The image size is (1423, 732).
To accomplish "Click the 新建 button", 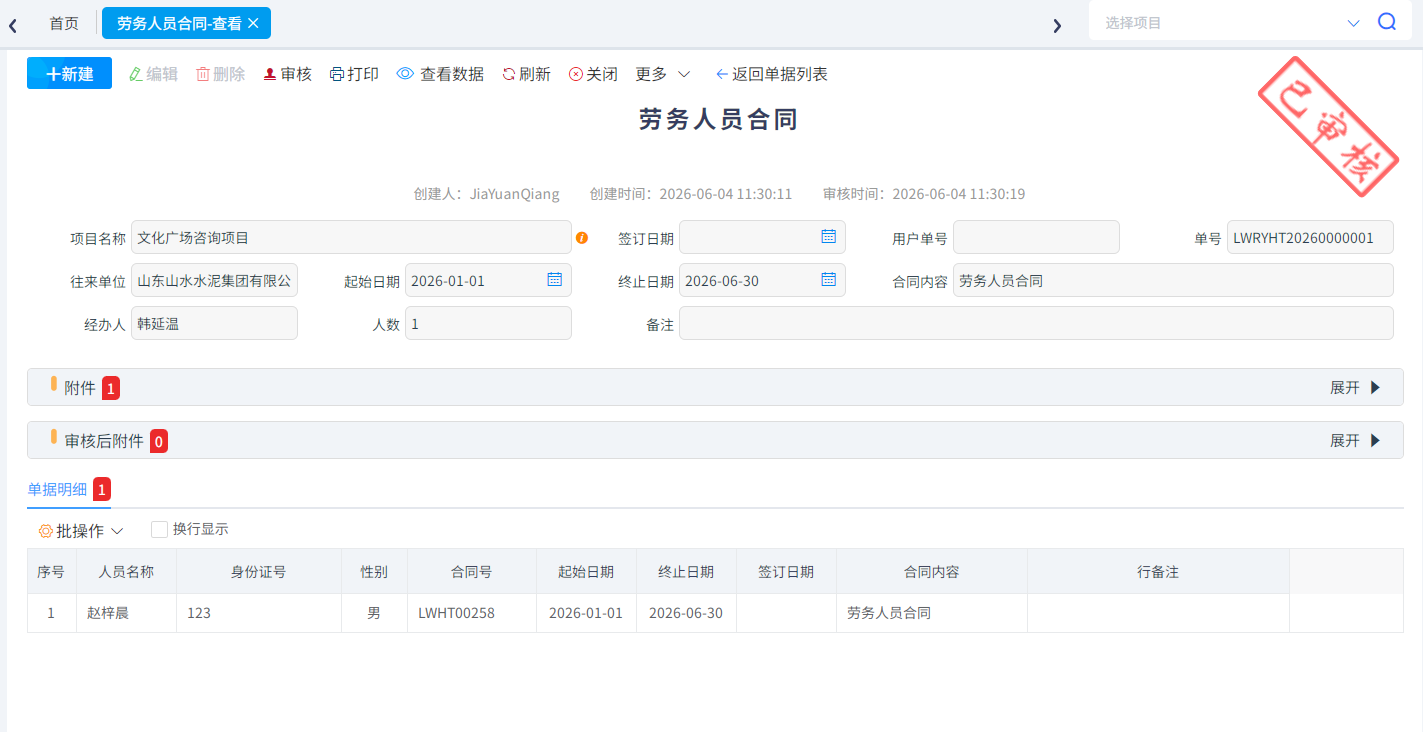I will point(69,74).
